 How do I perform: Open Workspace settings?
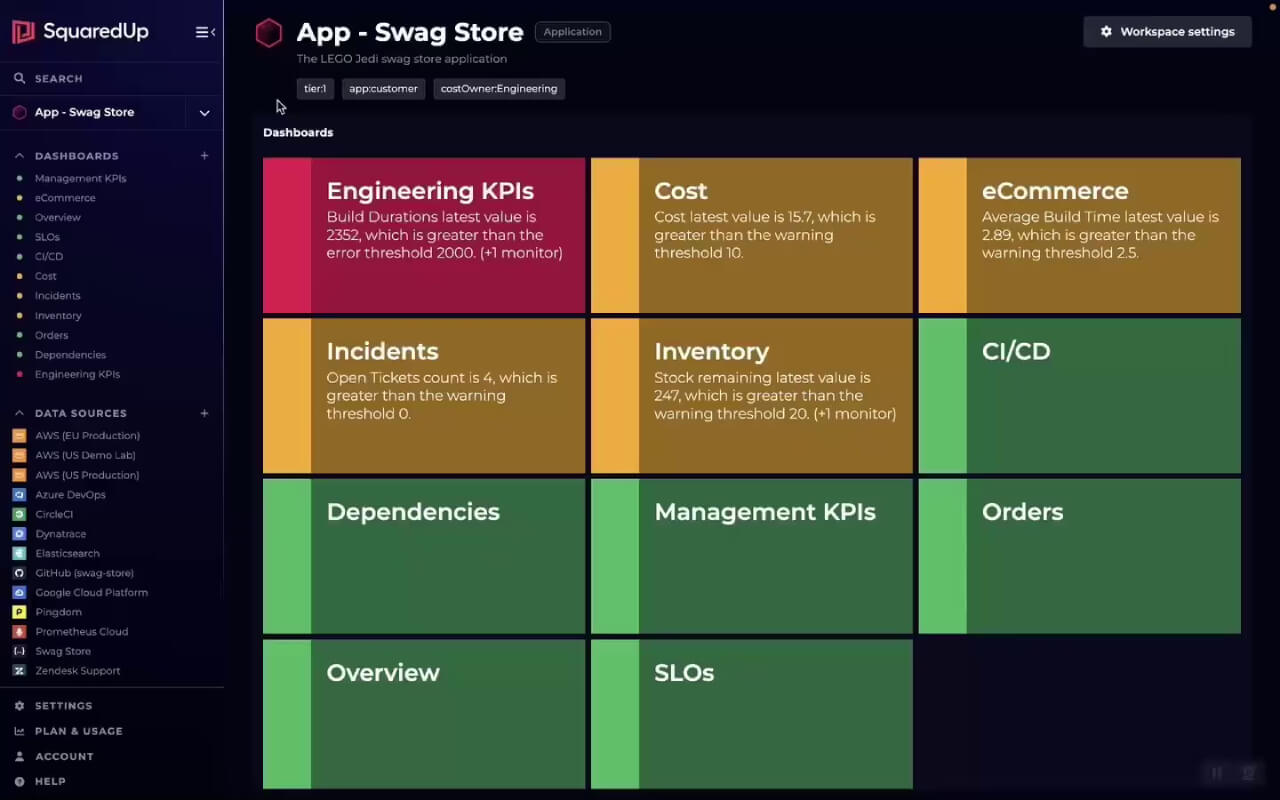tap(1167, 32)
